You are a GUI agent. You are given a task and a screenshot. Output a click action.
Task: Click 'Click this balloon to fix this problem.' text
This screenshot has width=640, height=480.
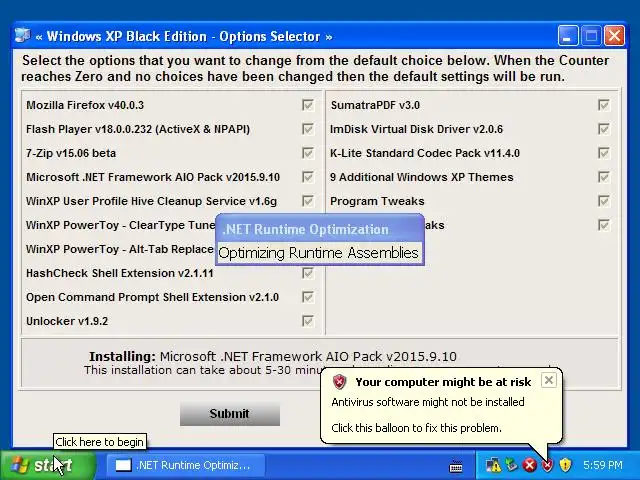click(416, 428)
